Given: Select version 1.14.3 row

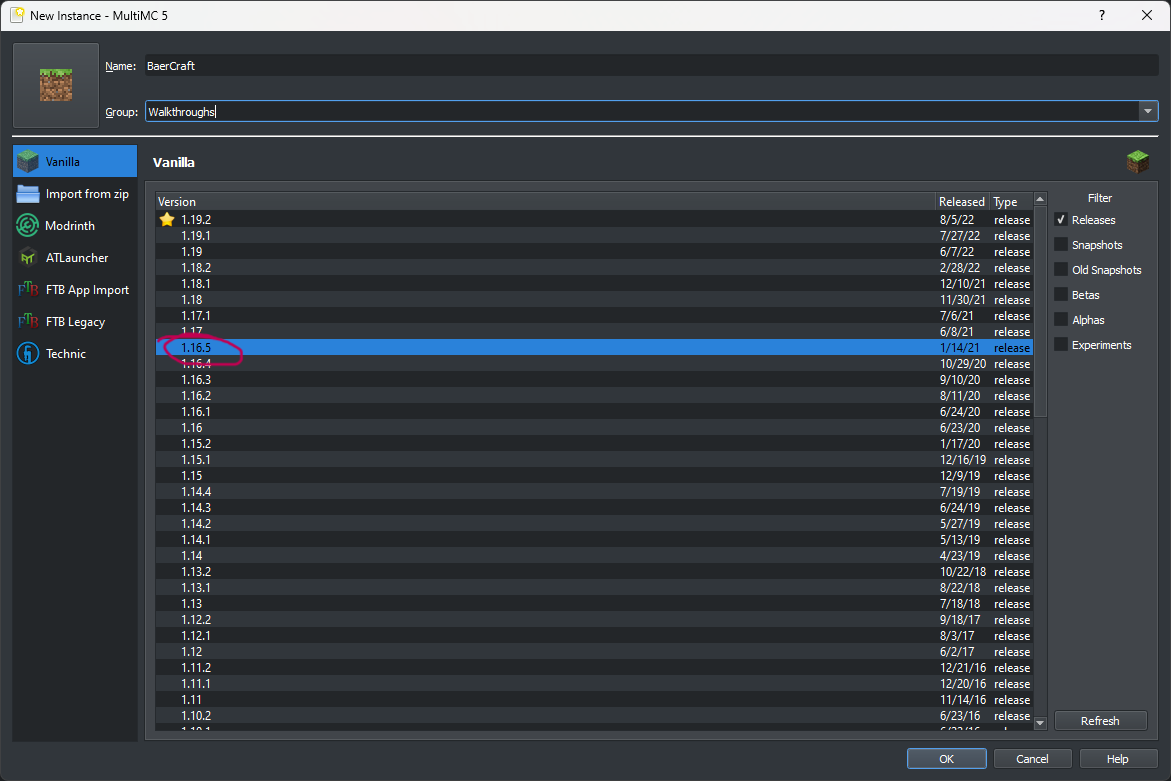Looking at the screenshot, I should tap(594, 508).
